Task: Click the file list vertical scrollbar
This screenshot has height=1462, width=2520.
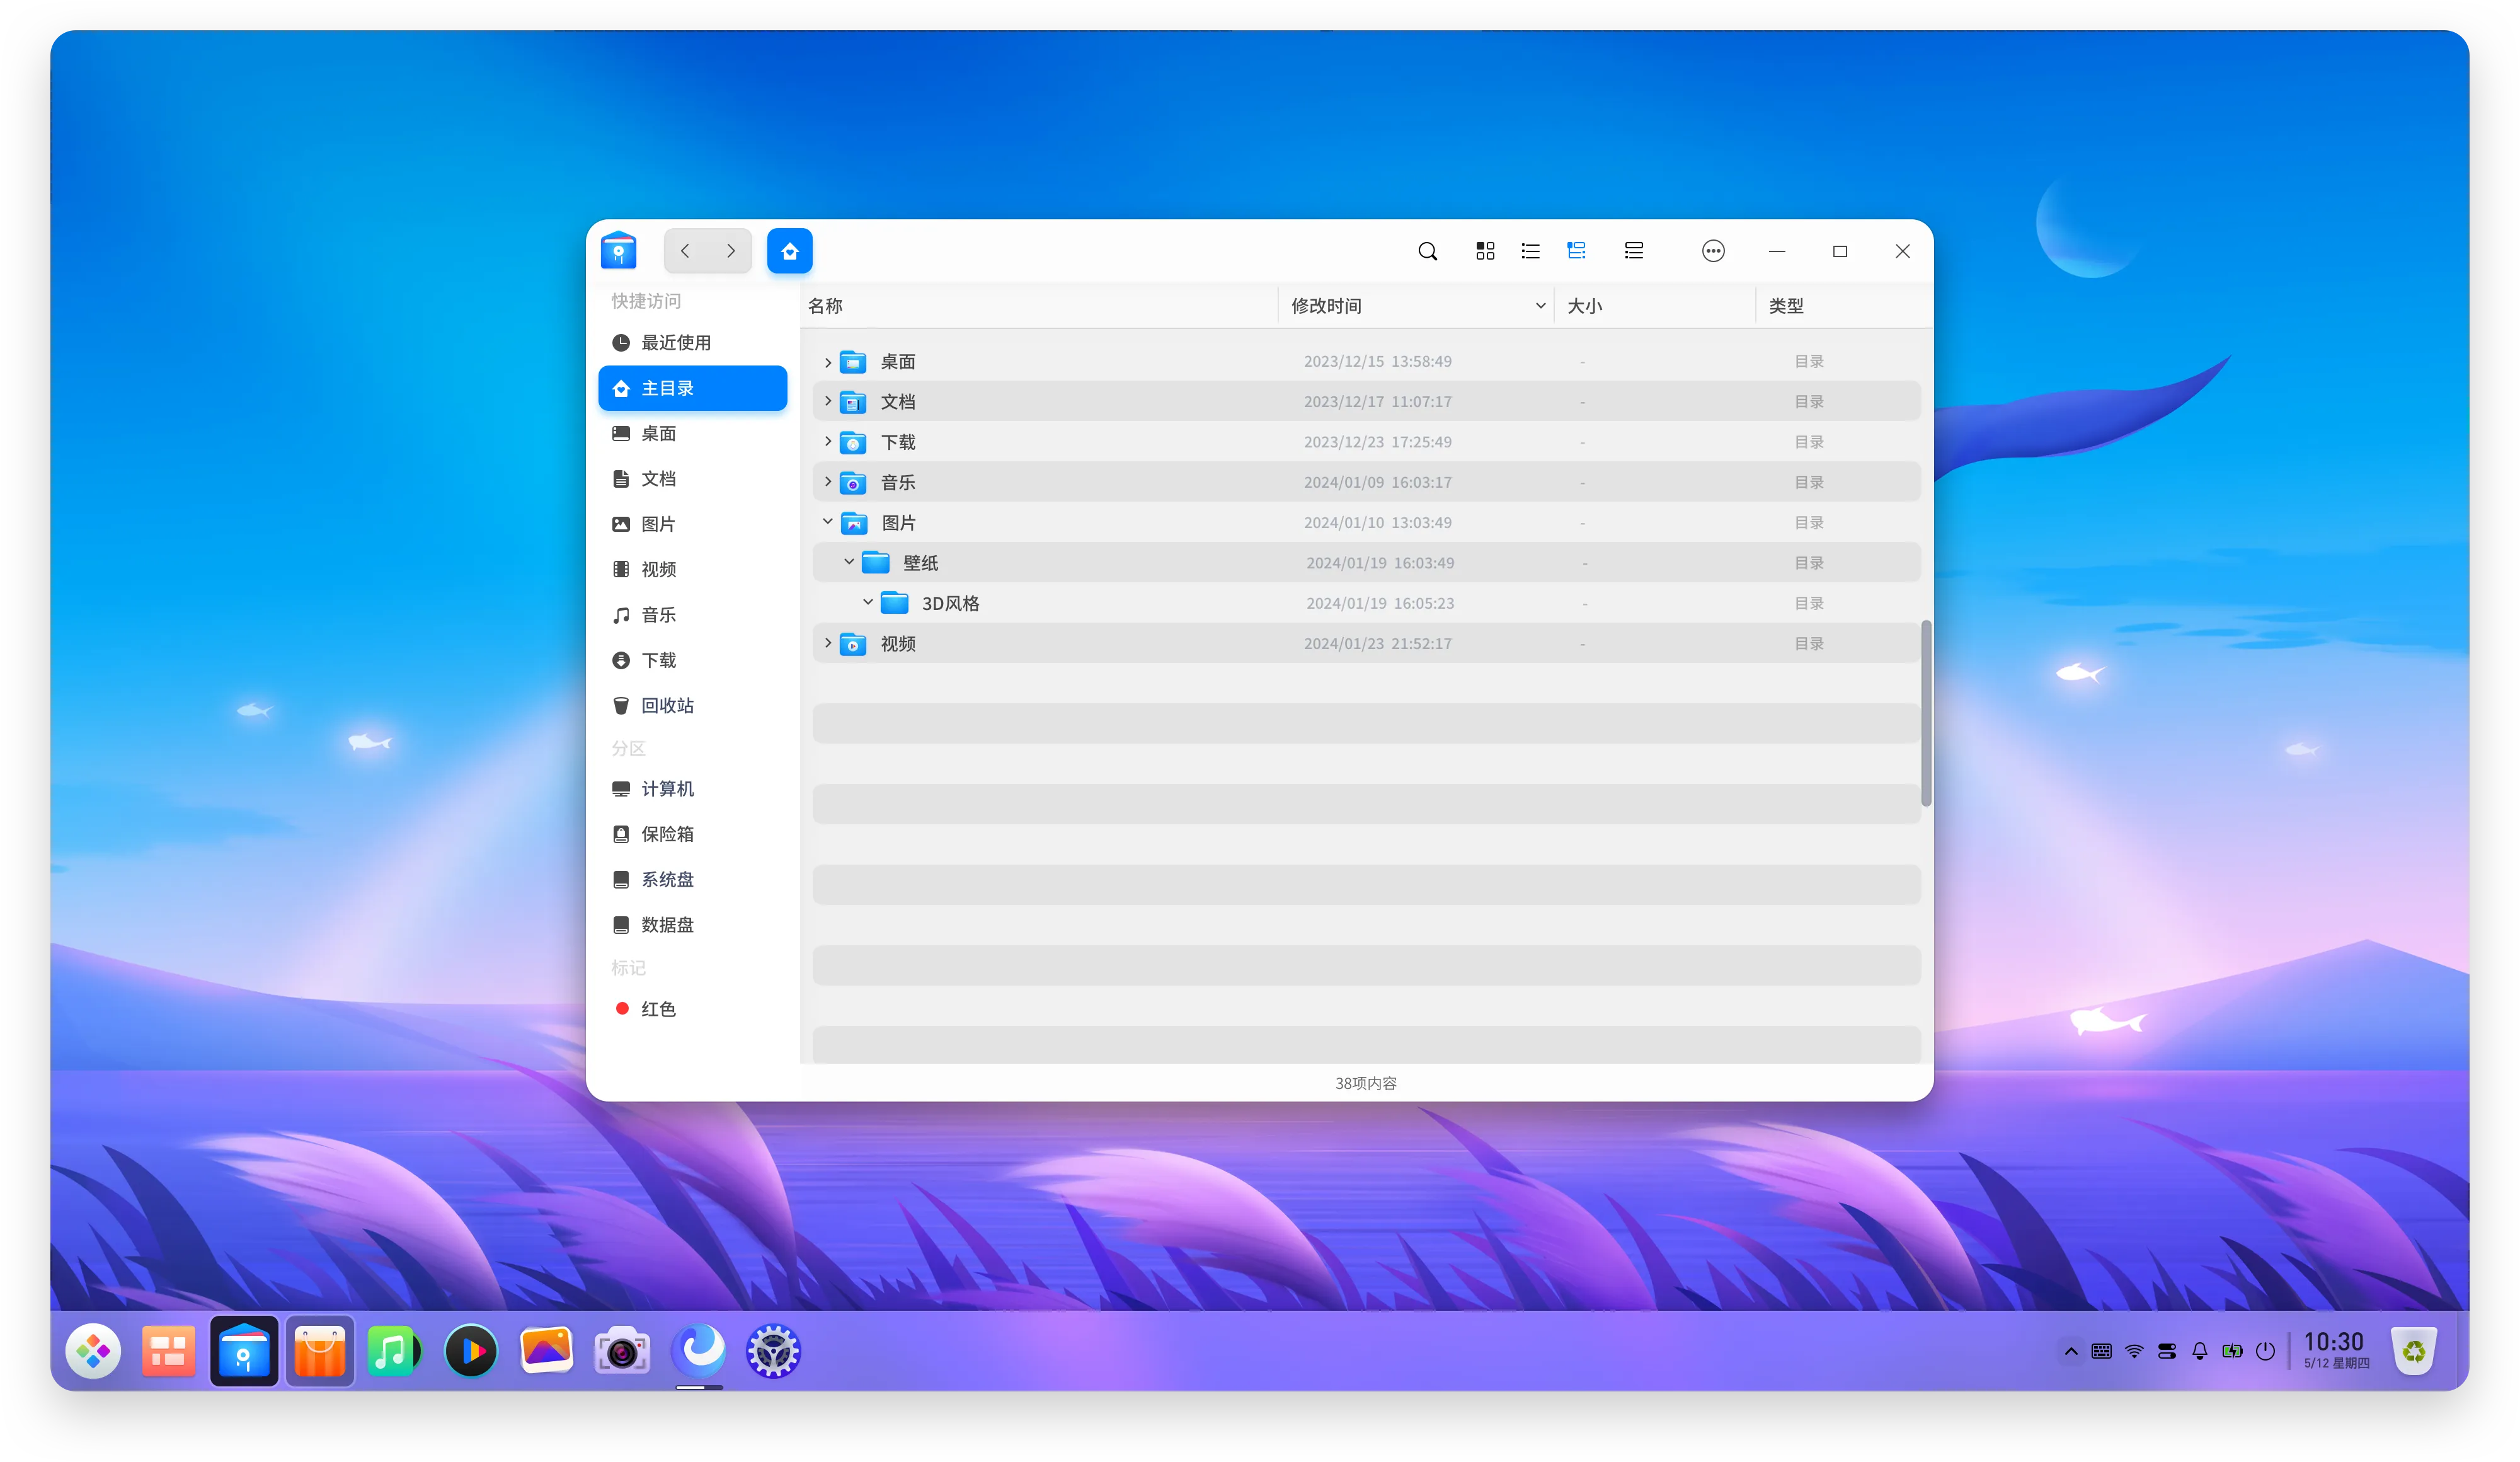Action: [1926, 713]
